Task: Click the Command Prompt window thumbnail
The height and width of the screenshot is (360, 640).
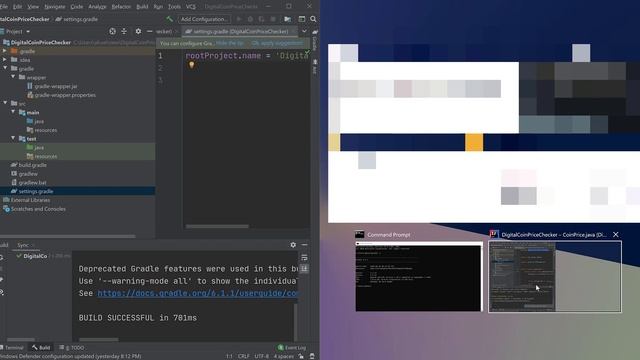Action: pos(419,276)
